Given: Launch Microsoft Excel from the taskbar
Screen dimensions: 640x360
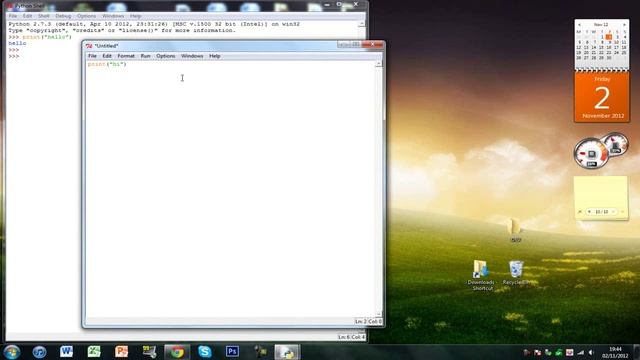Looking at the screenshot, I should coord(94,351).
